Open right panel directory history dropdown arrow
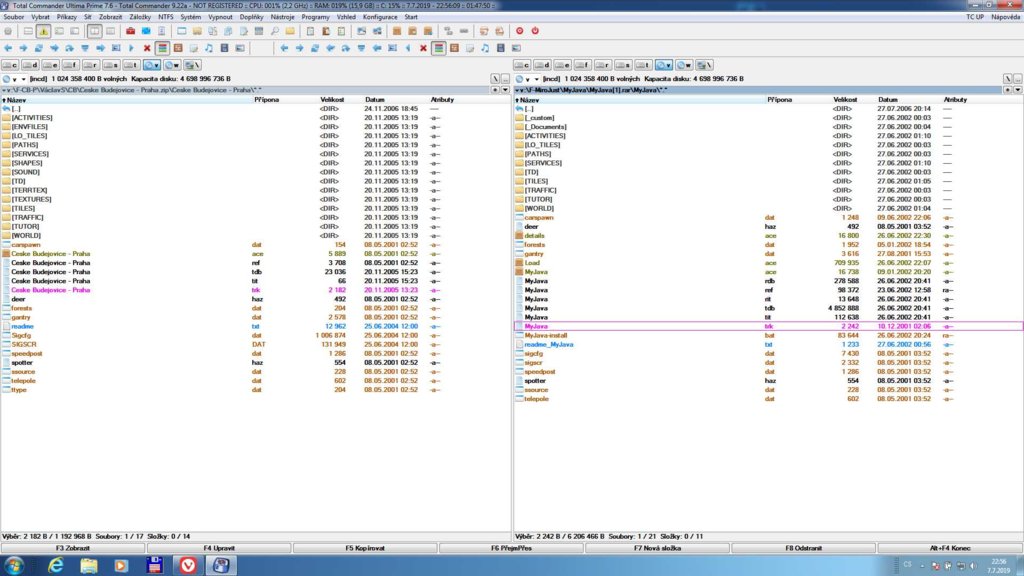Screen dimensions: 1024x576 (x=1017, y=89)
